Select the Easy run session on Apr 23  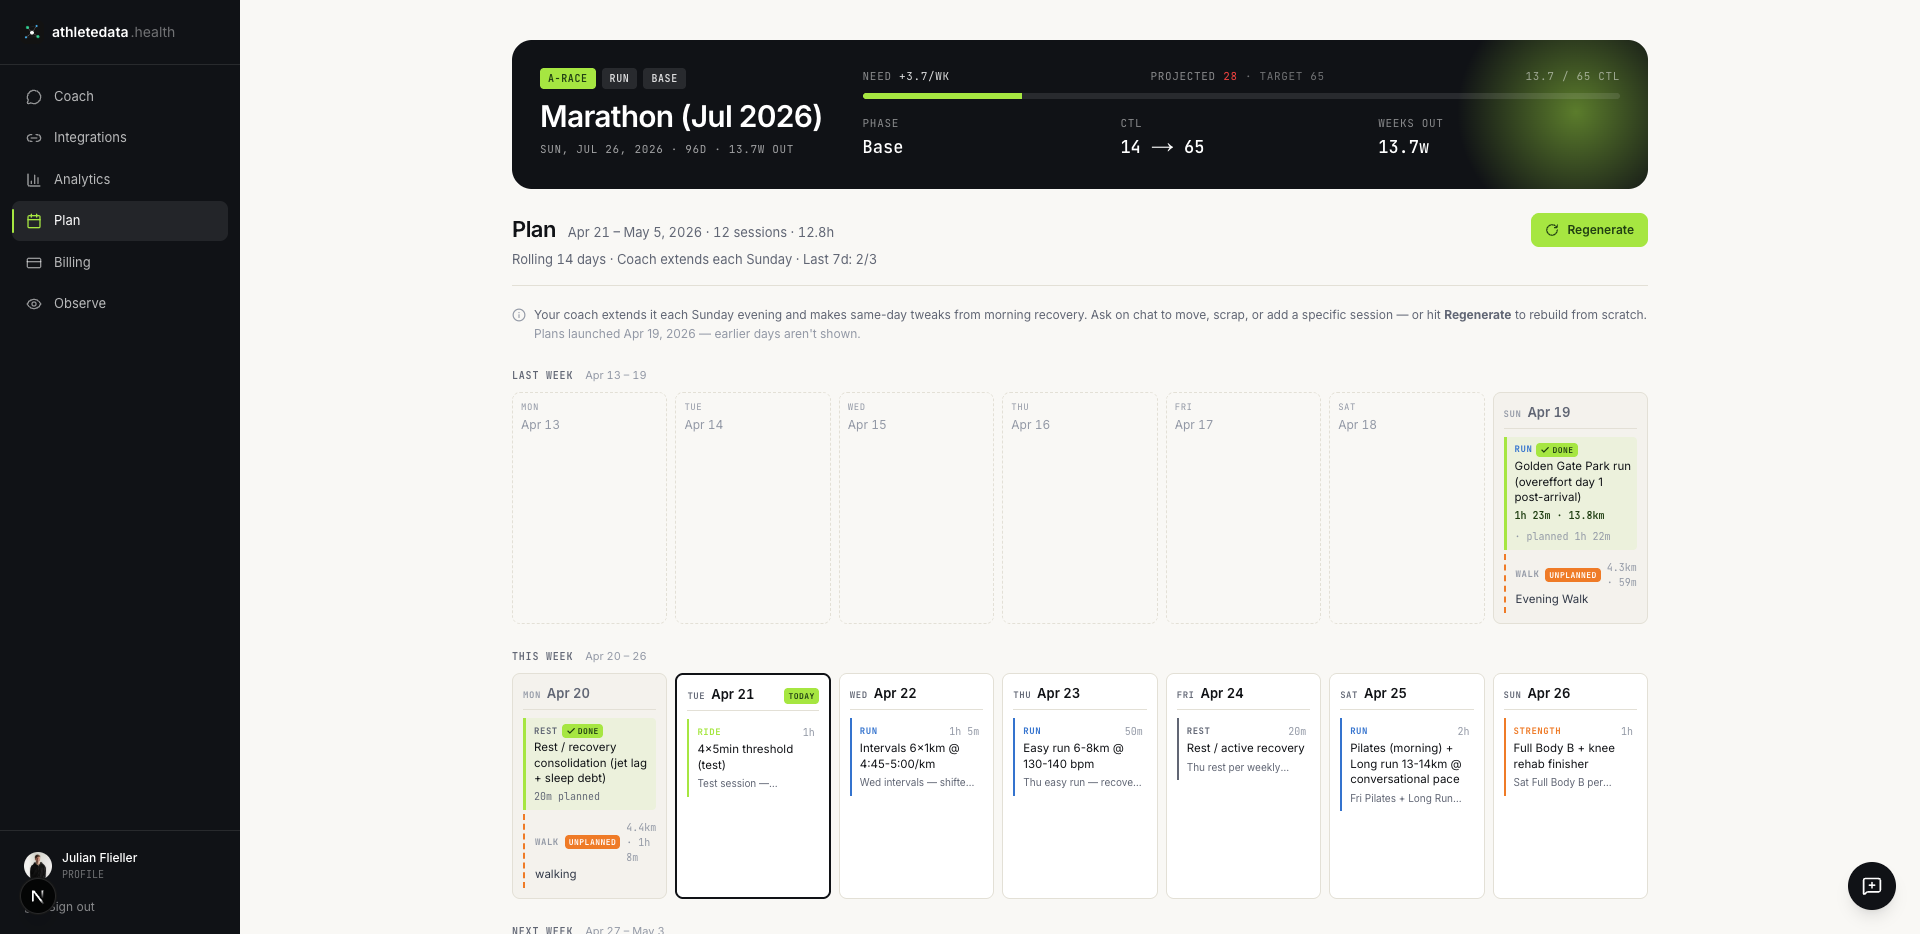pos(1079,759)
